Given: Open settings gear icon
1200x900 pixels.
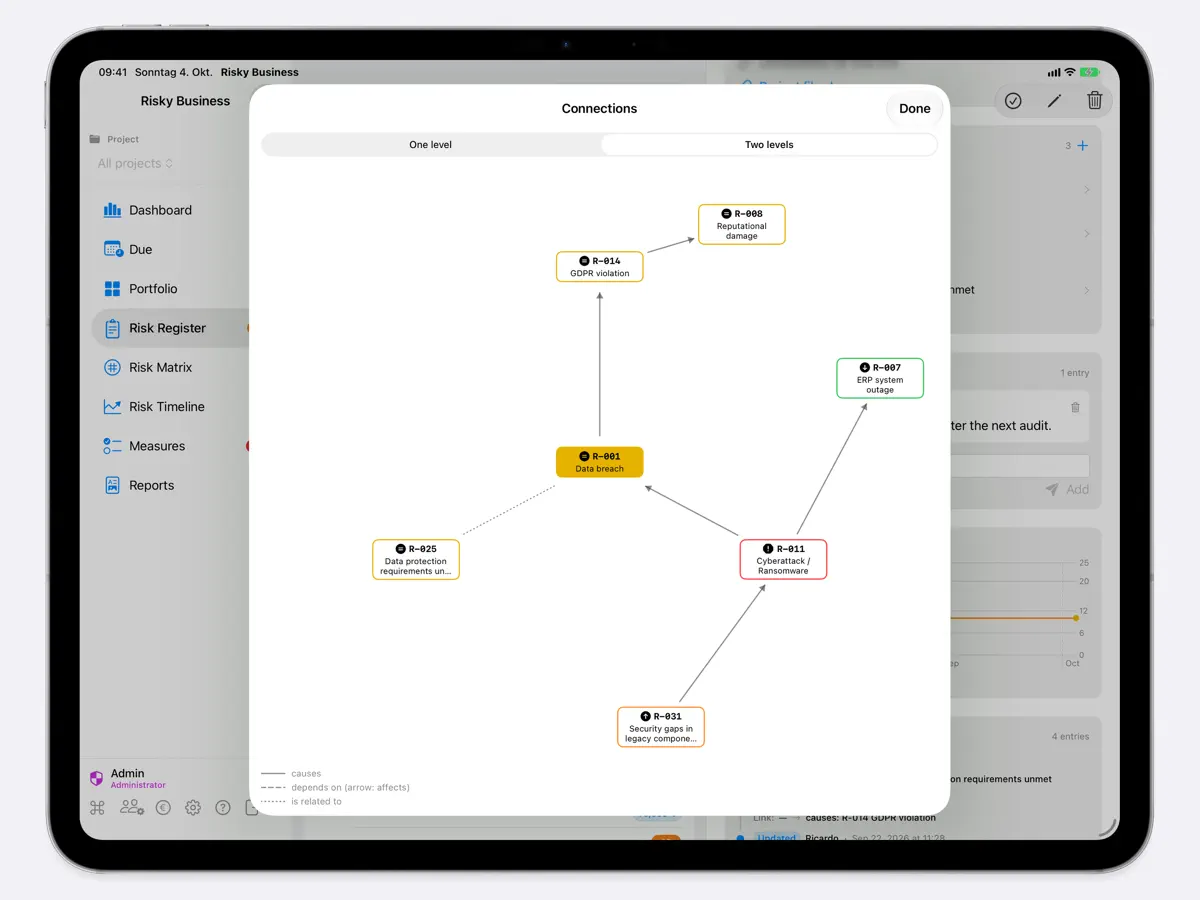Looking at the screenshot, I should (x=193, y=808).
